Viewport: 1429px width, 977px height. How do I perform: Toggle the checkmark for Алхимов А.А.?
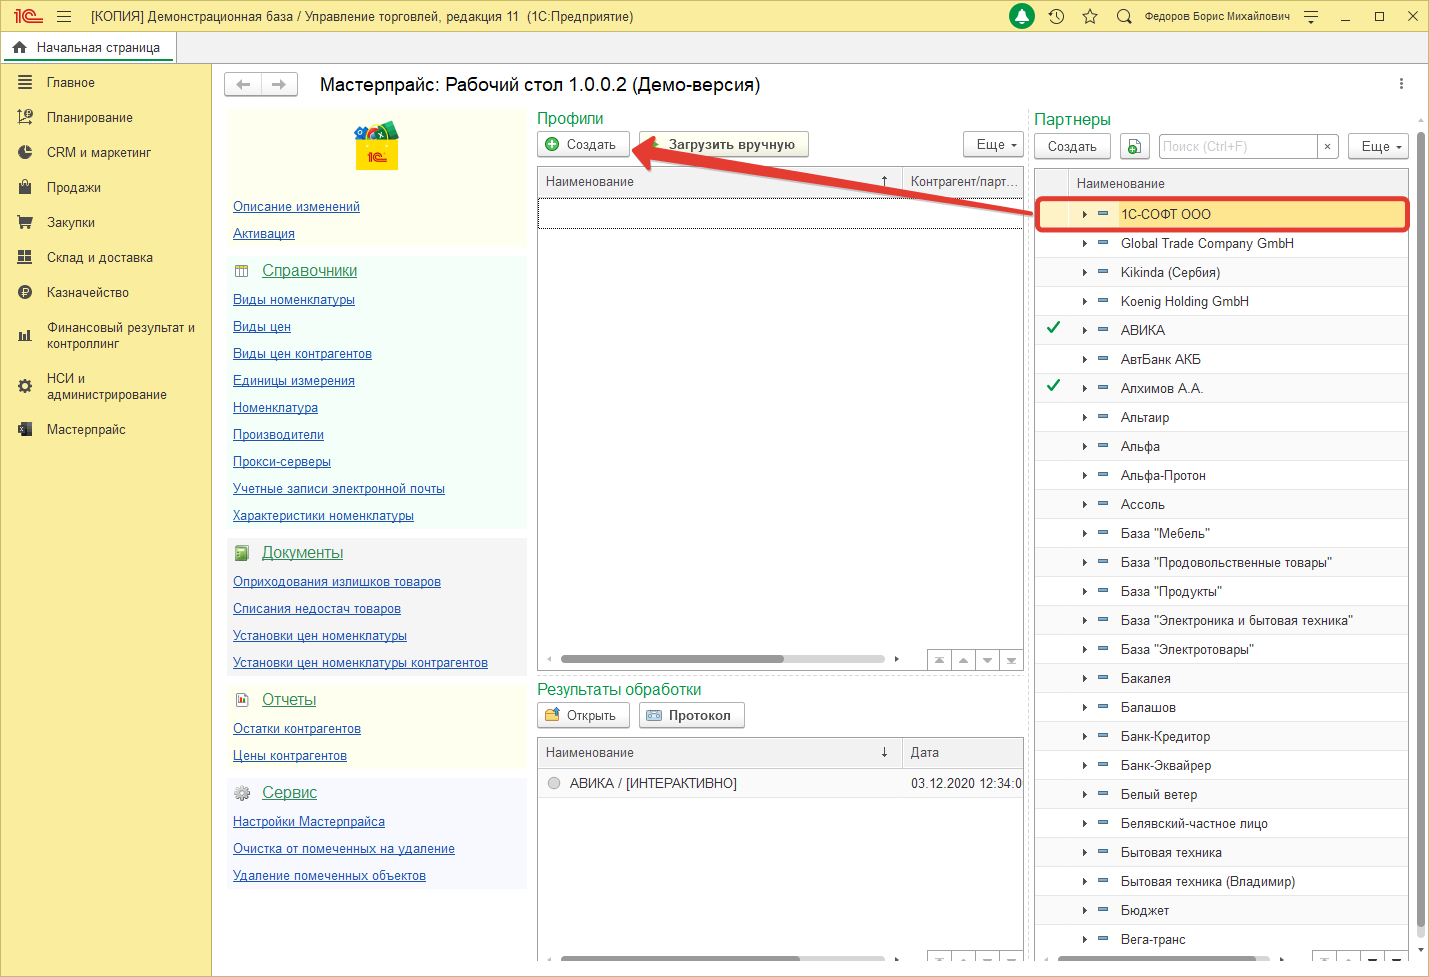(1053, 387)
